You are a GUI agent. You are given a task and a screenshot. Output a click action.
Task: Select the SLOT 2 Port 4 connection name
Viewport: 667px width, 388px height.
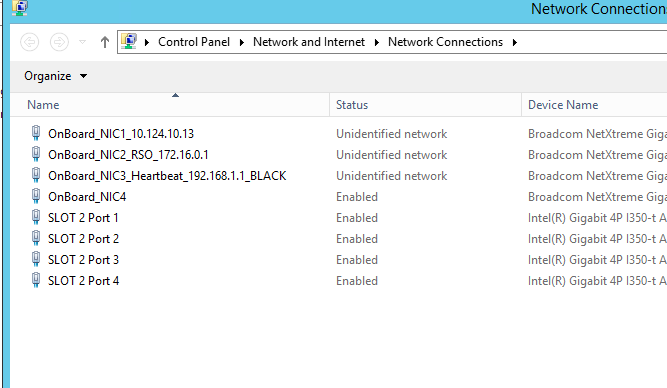coord(83,281)
